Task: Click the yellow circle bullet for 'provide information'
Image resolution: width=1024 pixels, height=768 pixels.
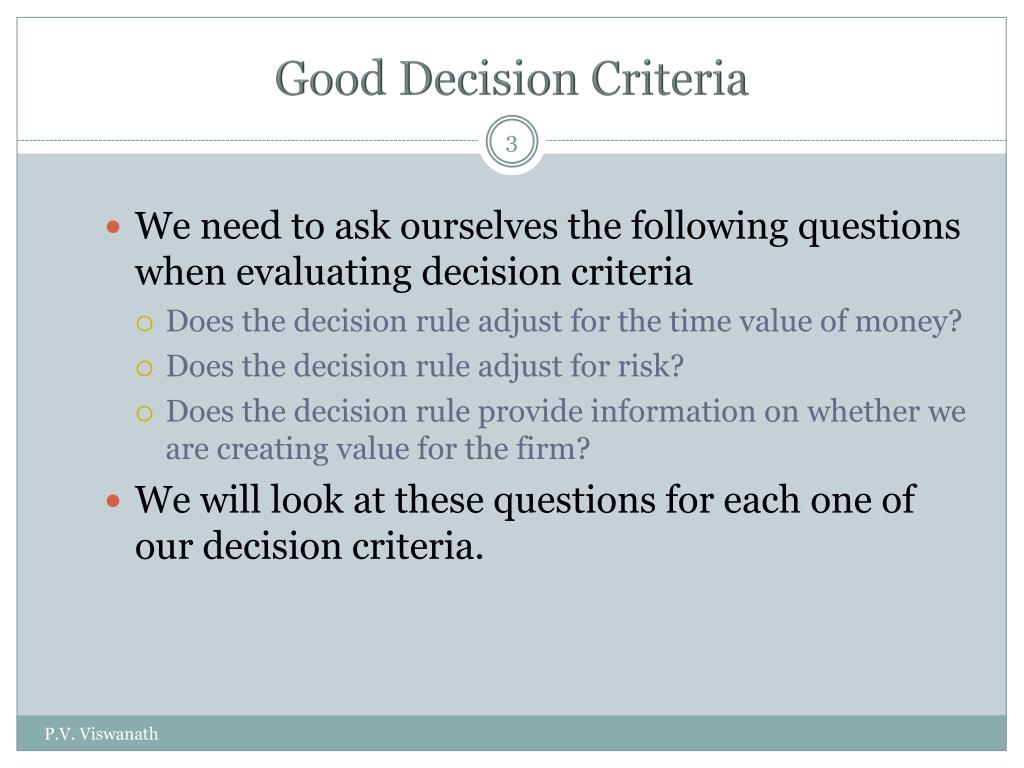Action: tap(144, 413)
